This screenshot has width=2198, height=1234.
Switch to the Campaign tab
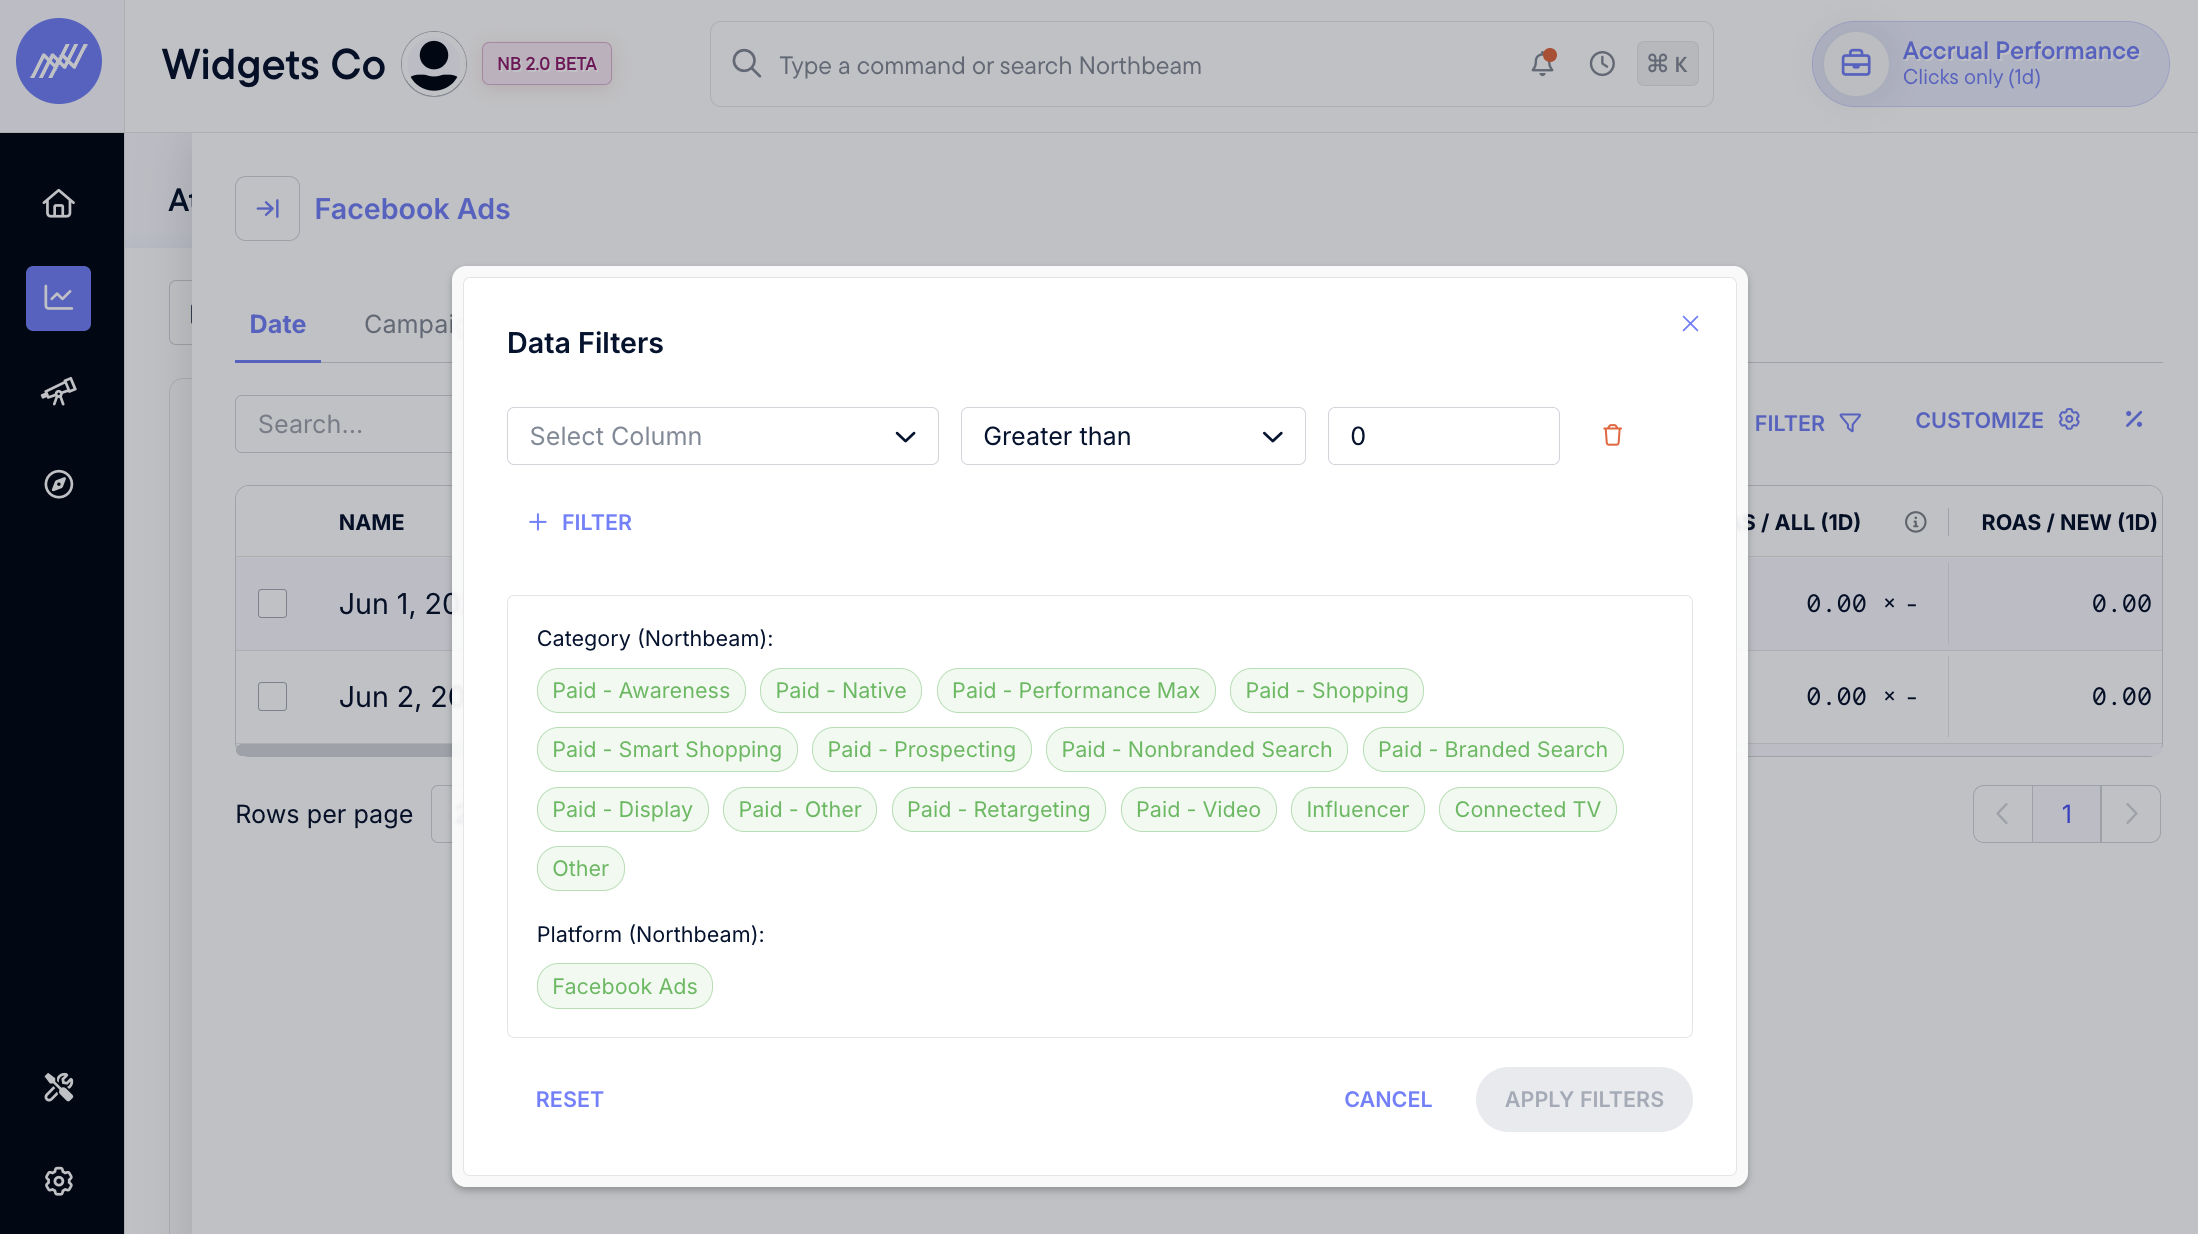(x=408, y=324)
